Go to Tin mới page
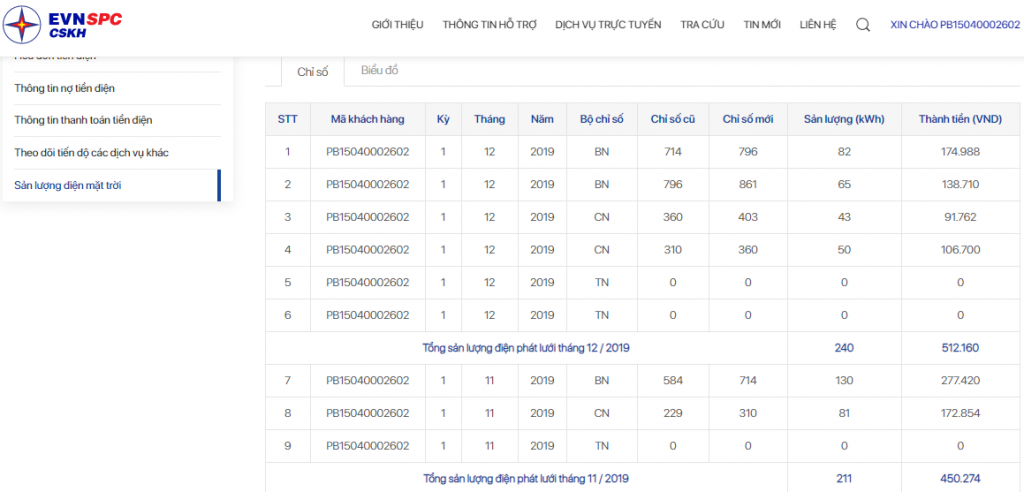This screenshot has height=492, width=1024. click(x=762, y=25)
